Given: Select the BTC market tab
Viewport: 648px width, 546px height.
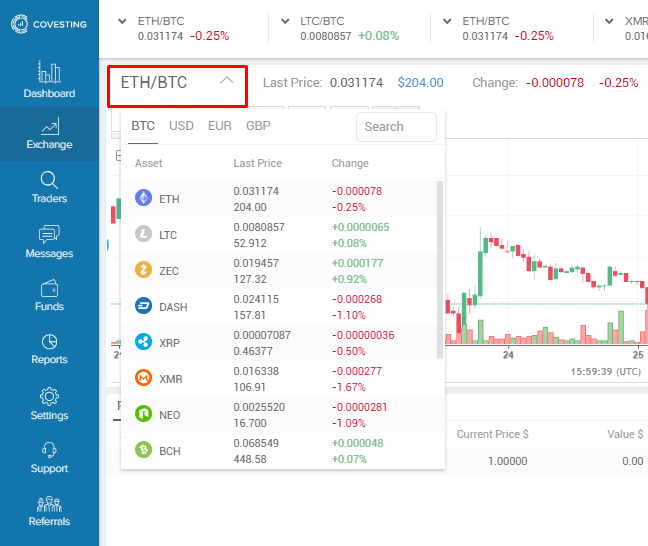Looking at the screenshot, I should [x=143, y=126].
